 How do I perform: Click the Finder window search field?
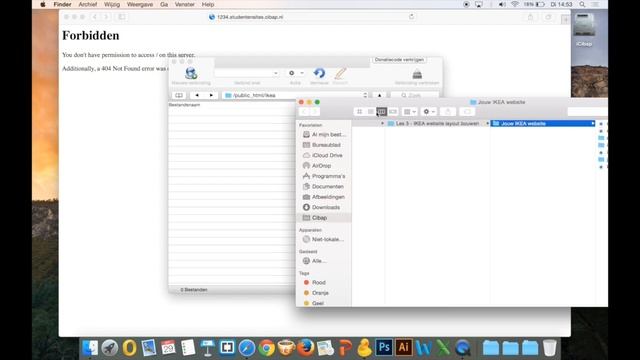pos(587,111)
